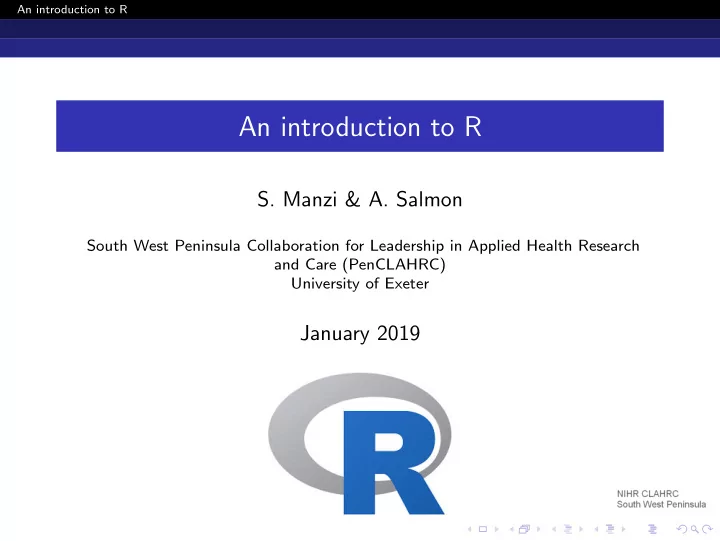This screenshot has height=541, width=720.
Task: Click the header text 'An introduction to R'
Action: [72, 9]
